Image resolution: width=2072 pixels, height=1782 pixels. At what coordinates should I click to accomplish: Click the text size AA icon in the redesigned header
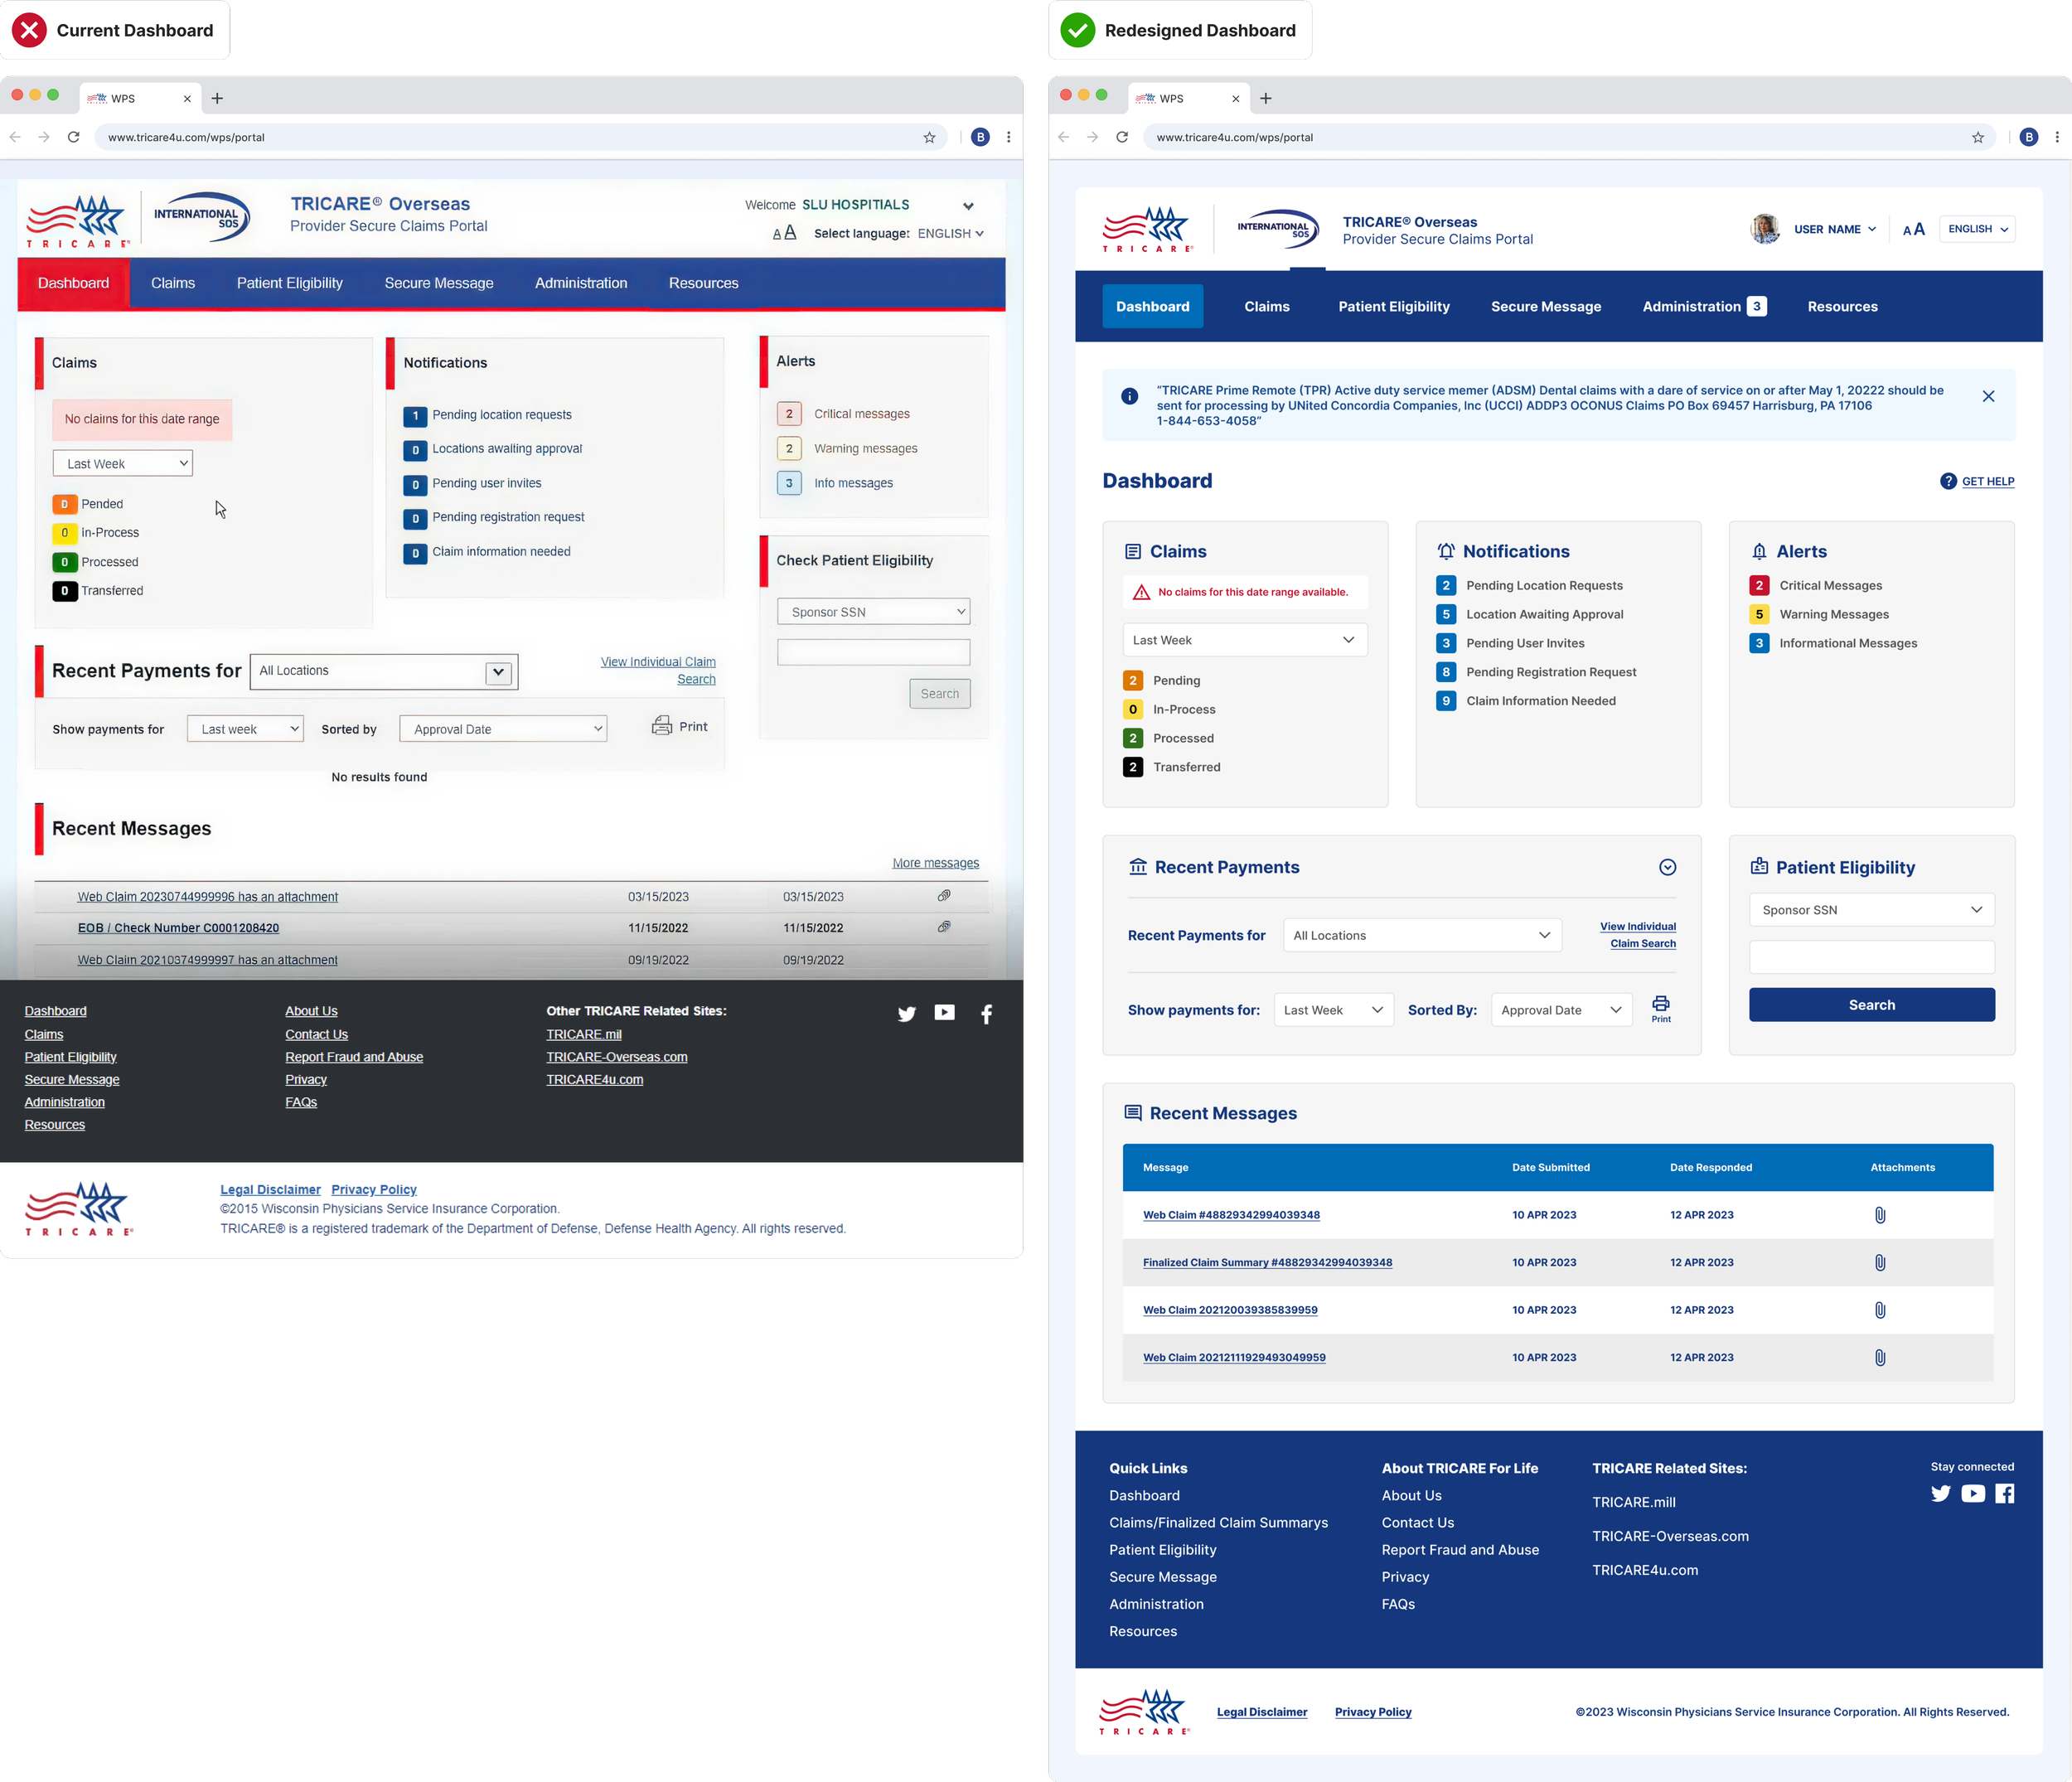click(1913, 229)
